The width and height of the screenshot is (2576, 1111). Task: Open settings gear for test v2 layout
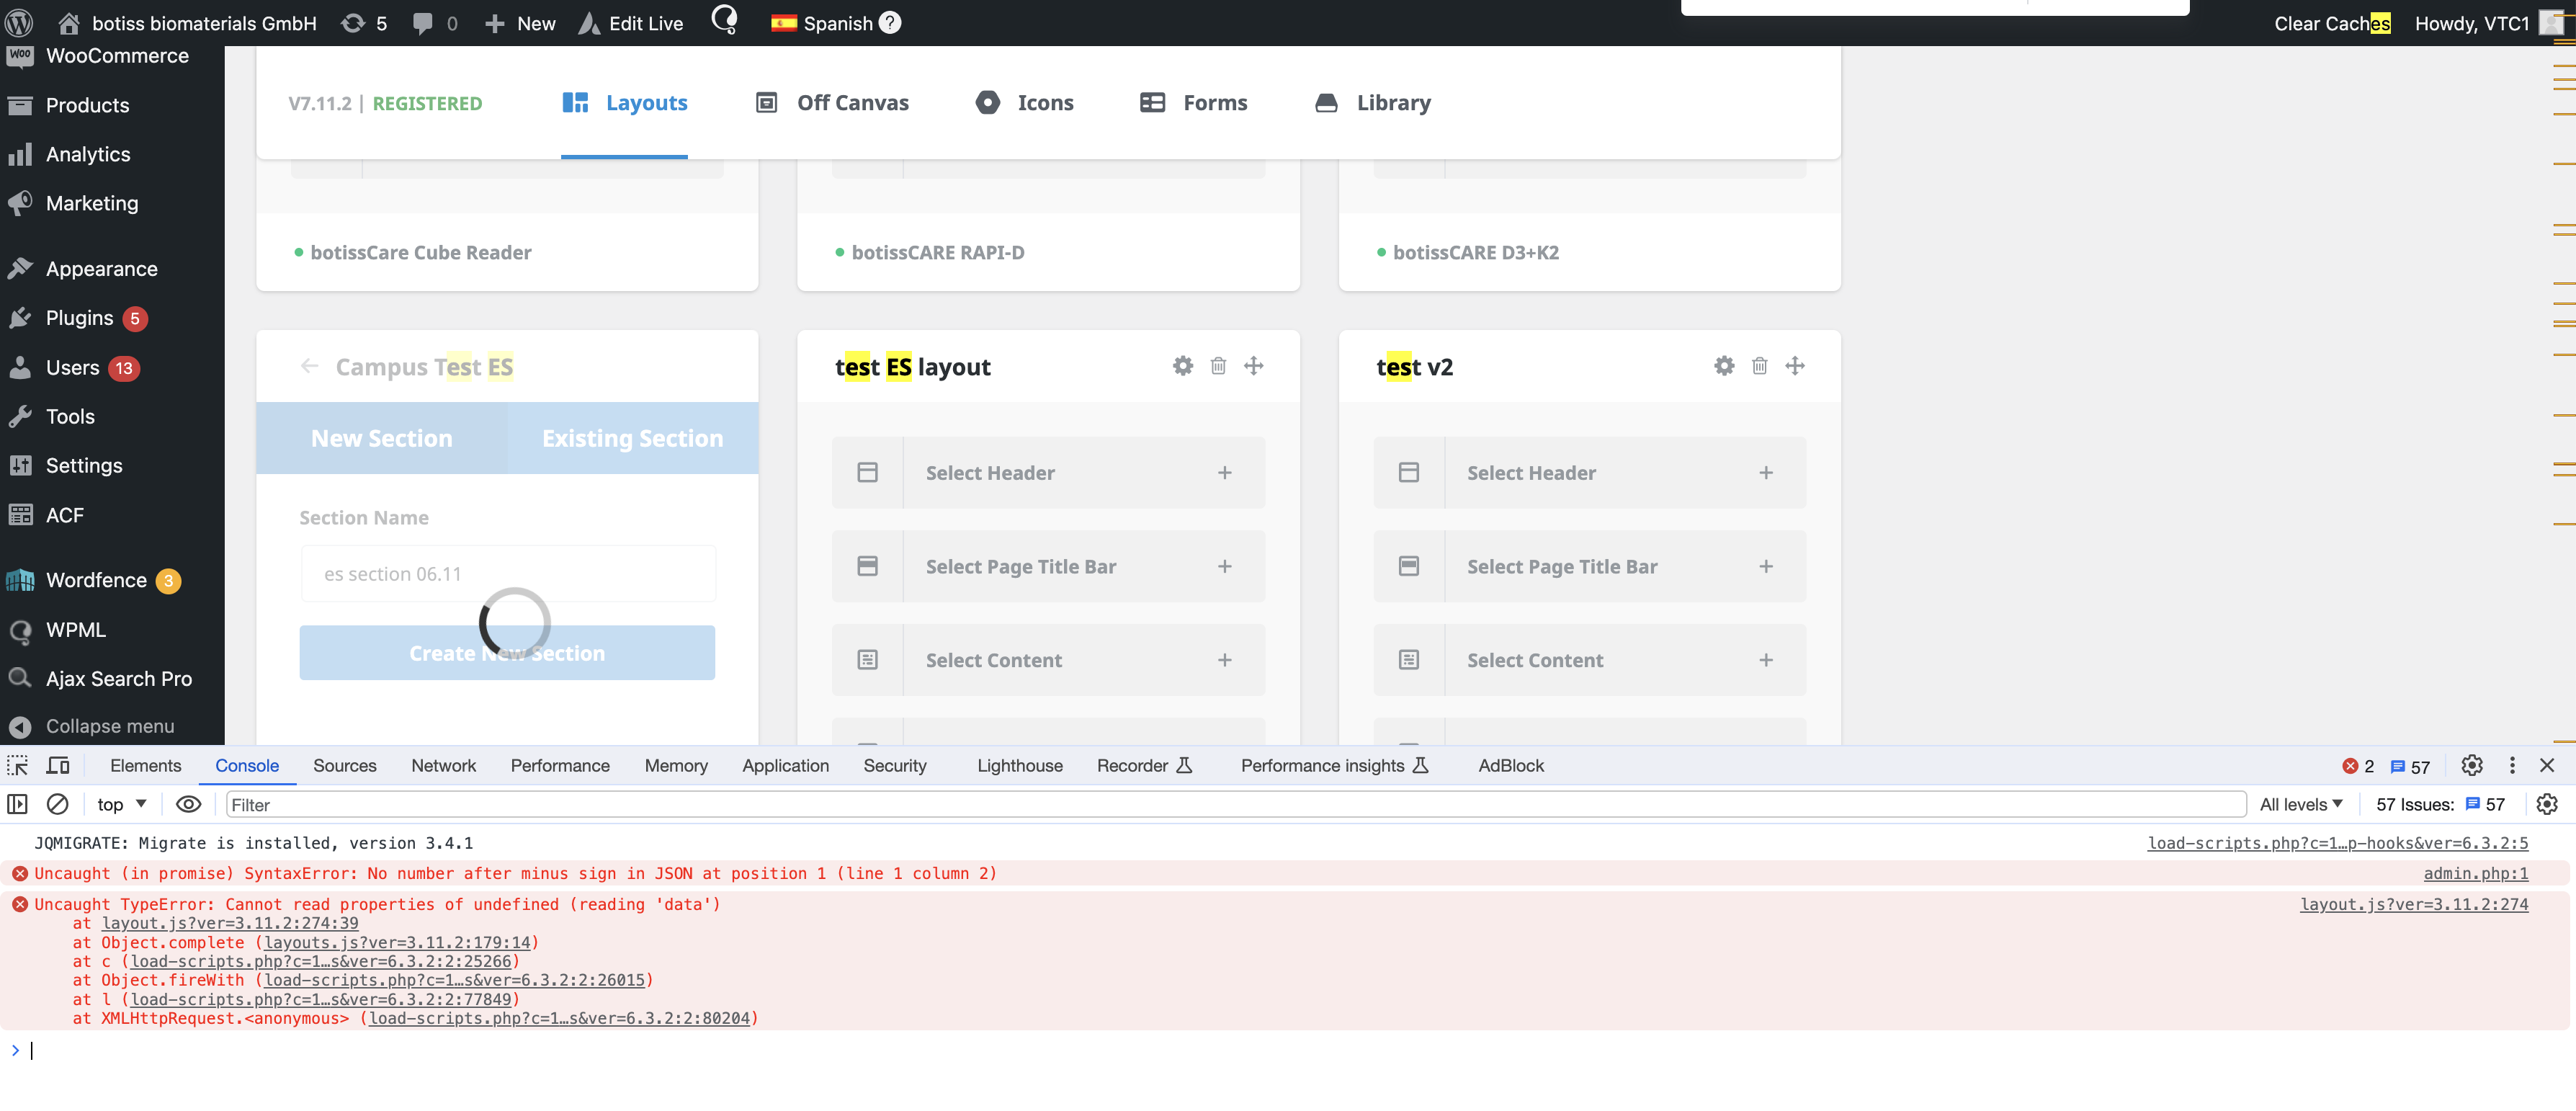pyautogui.click(x=1723, y=365)
